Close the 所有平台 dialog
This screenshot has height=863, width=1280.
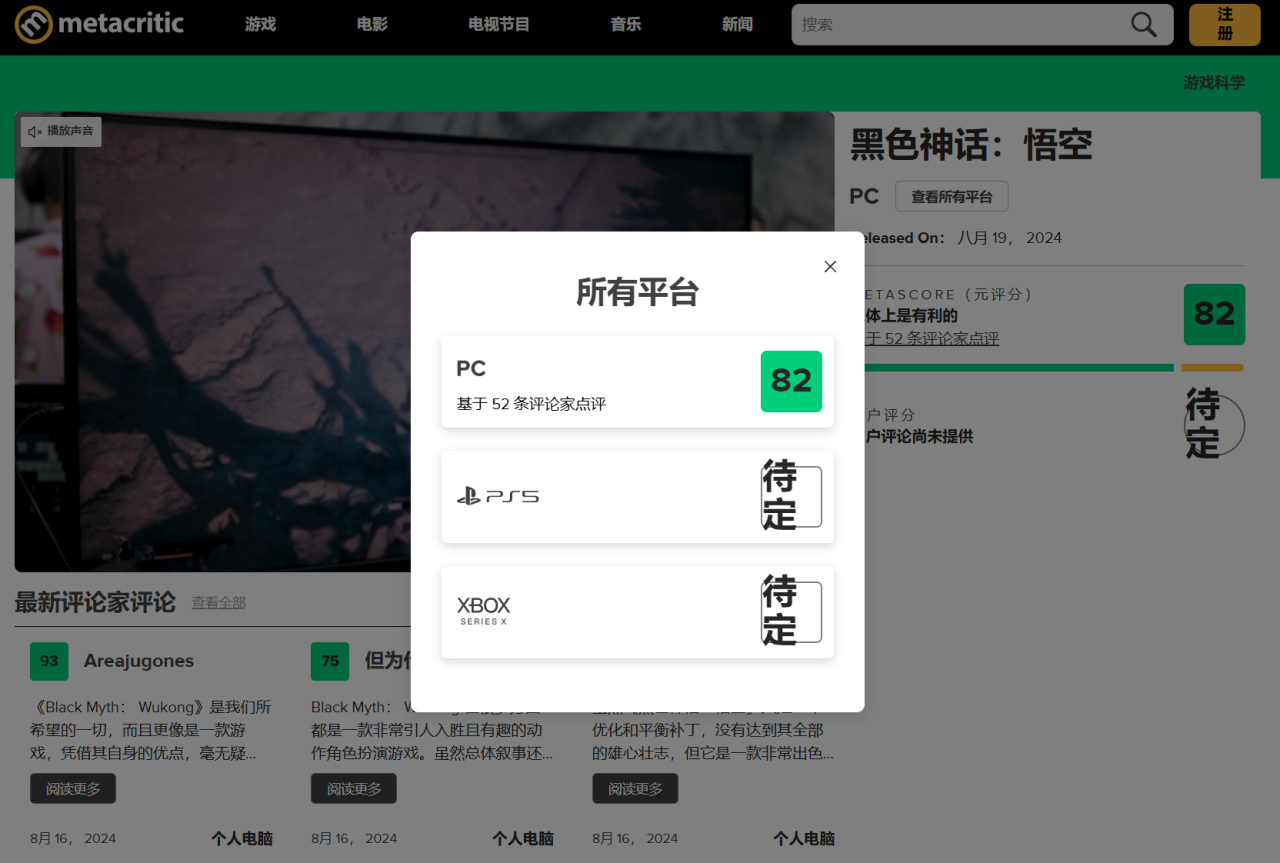(x=830, y=266)
